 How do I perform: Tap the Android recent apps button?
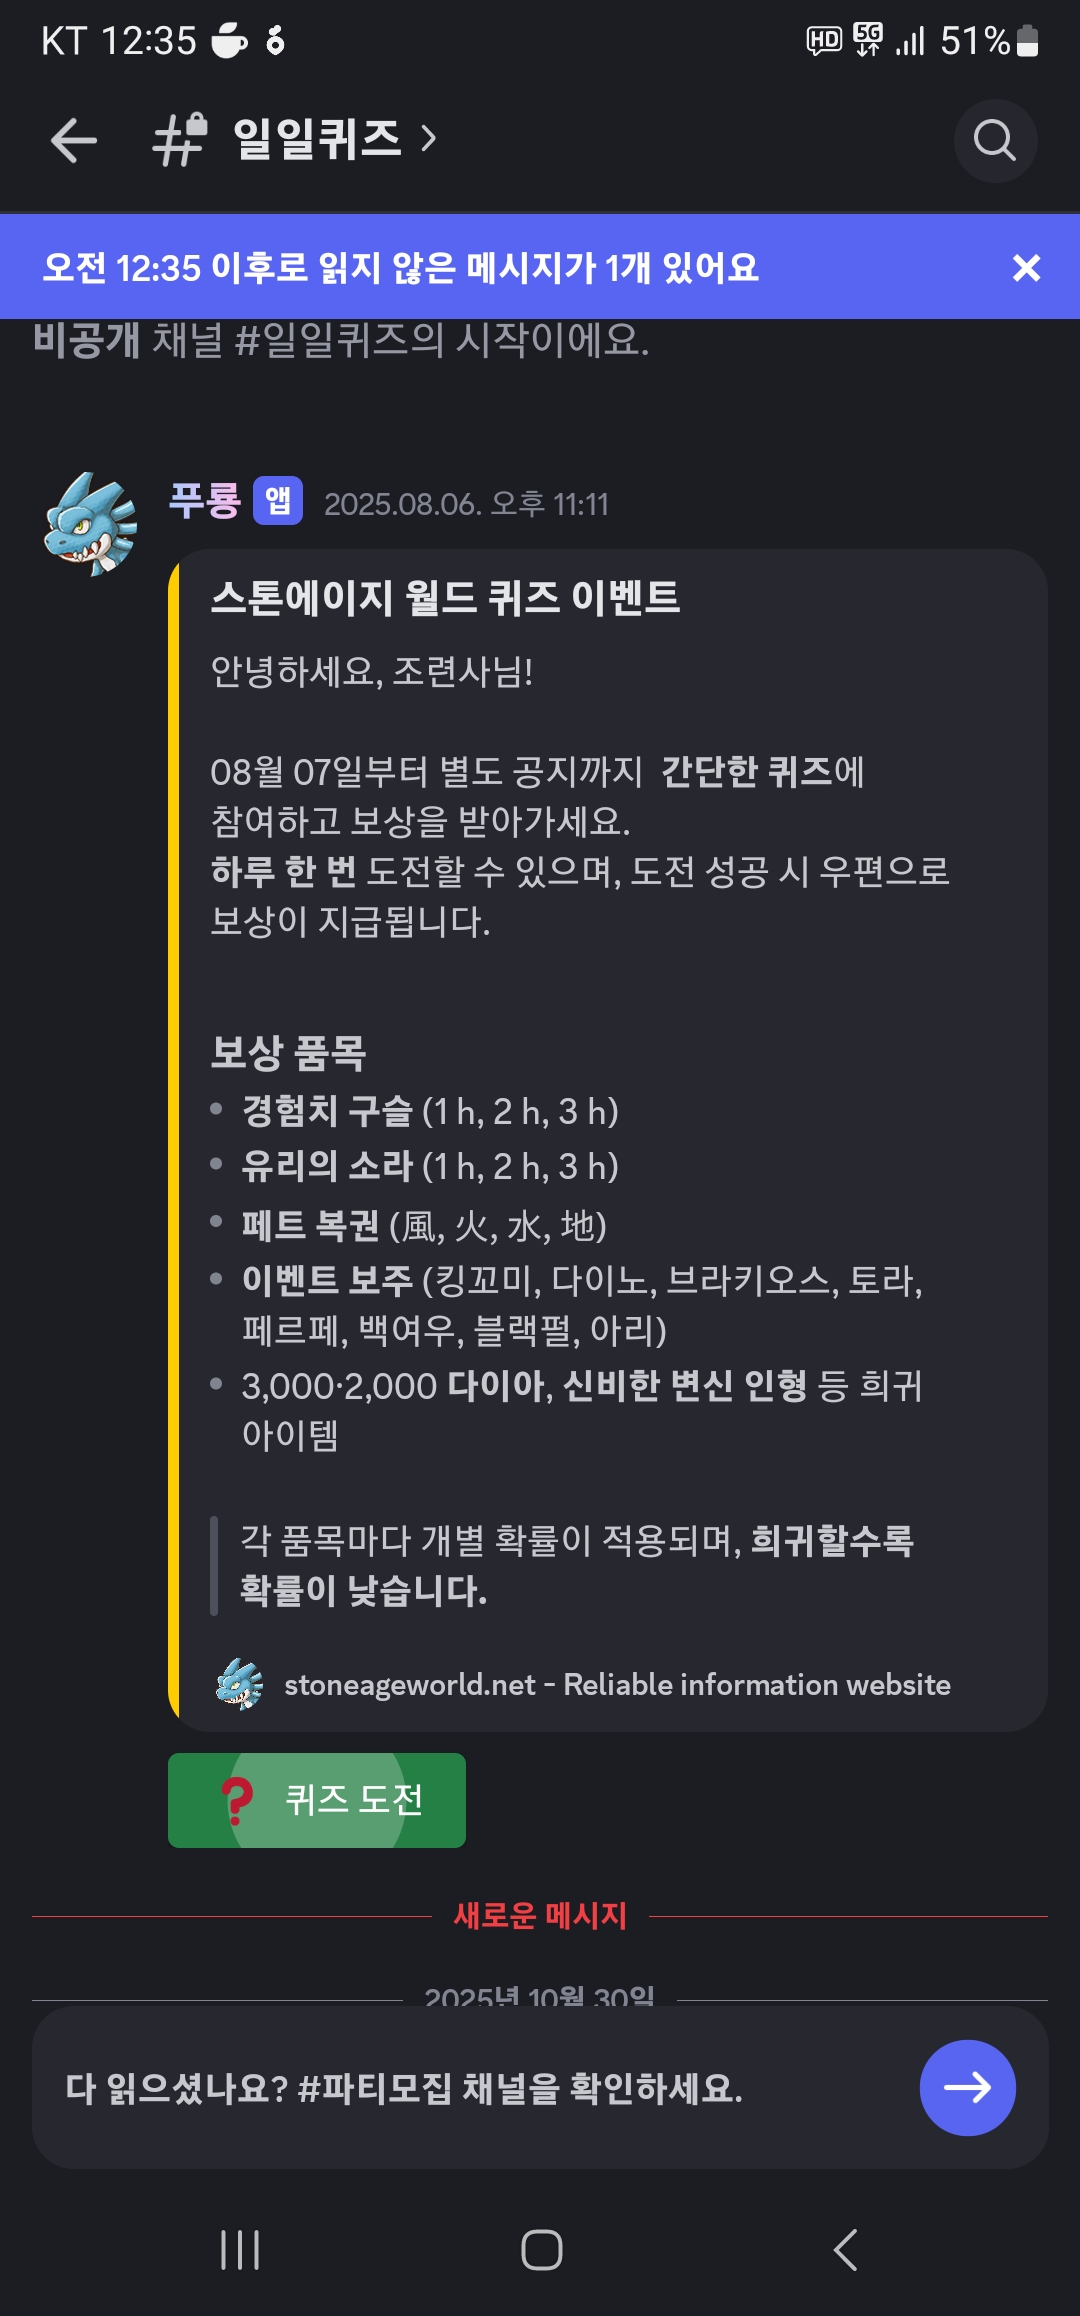pyautogui.click(x=240, y=2250)
